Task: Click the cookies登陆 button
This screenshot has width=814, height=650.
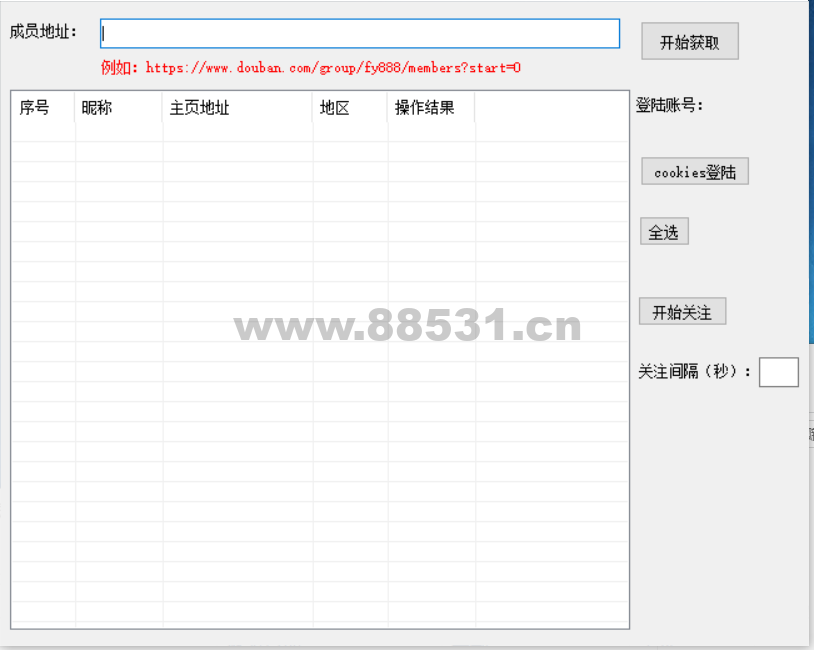Action: tap(695, 171)
